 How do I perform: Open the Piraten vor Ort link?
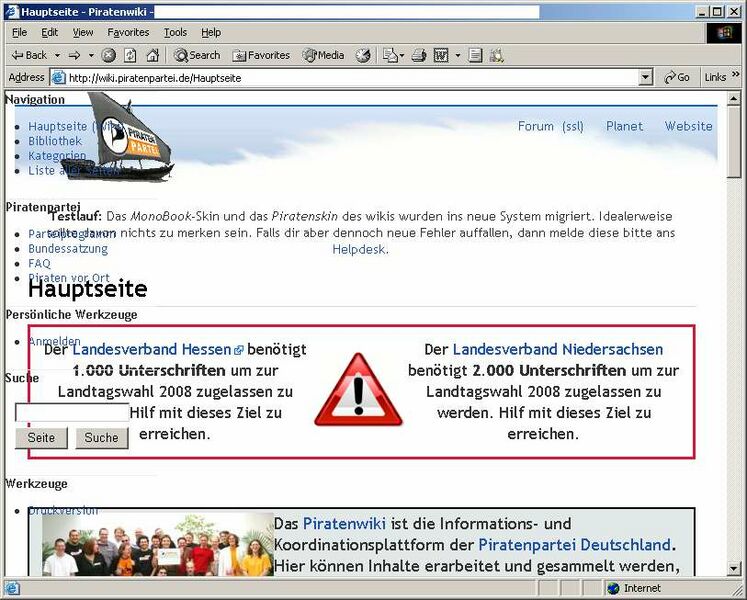tap(69, 278)
